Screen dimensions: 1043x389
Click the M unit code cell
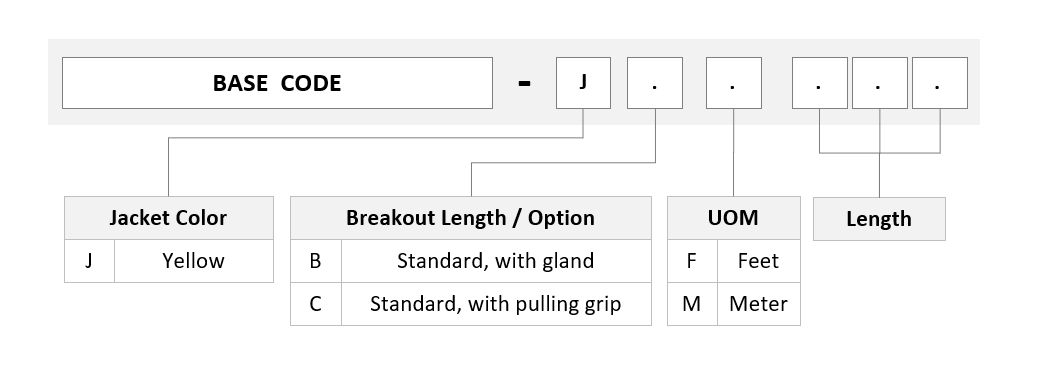692,304
